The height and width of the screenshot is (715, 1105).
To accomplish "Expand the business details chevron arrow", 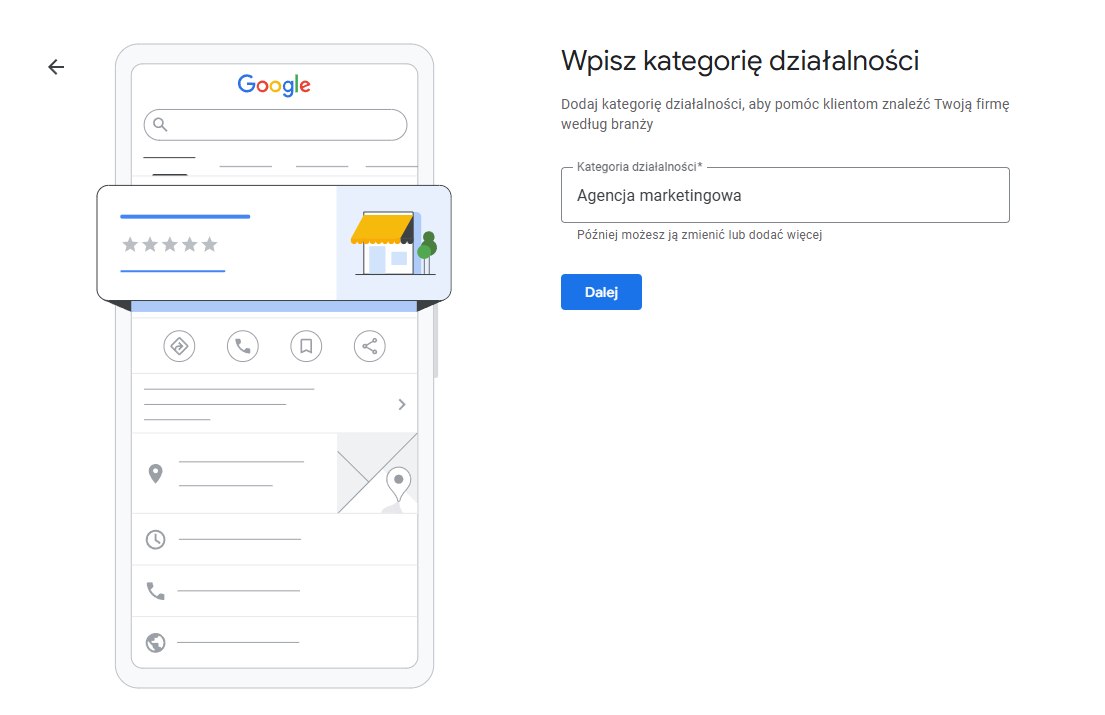I will [x=402, y=404].
